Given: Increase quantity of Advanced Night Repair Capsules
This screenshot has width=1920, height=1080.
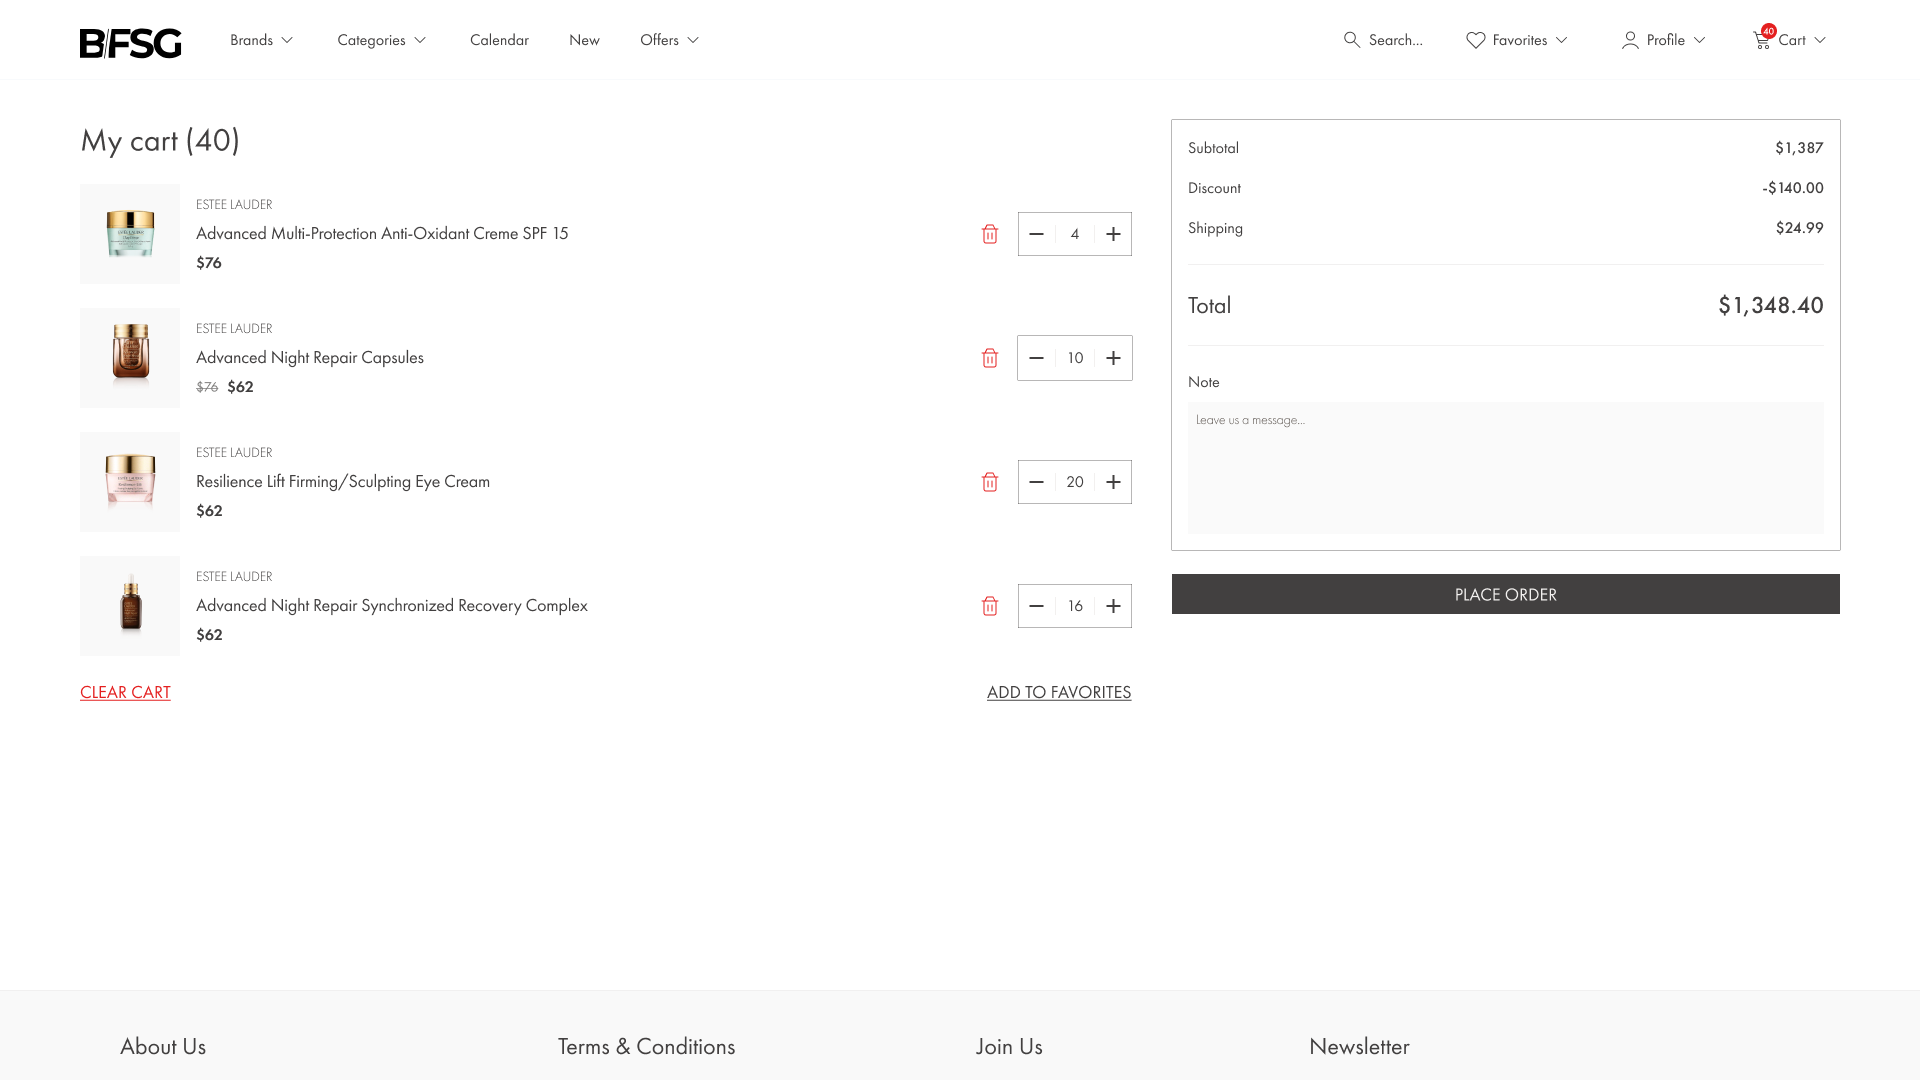Looking at the screenshot, I should pos(1113,358).
